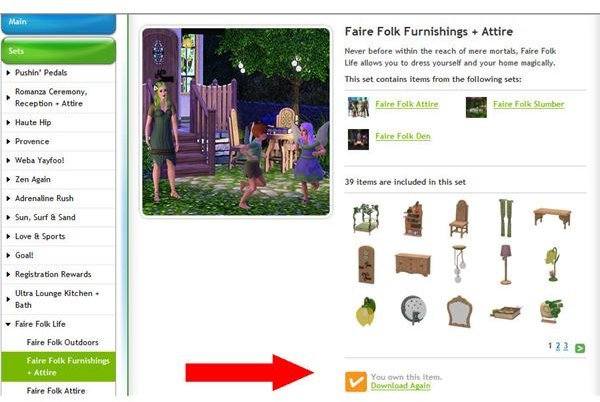Collapse the Faire Folk Life category
The width and height of the screenshot is (600, 402).
point(8,324)
